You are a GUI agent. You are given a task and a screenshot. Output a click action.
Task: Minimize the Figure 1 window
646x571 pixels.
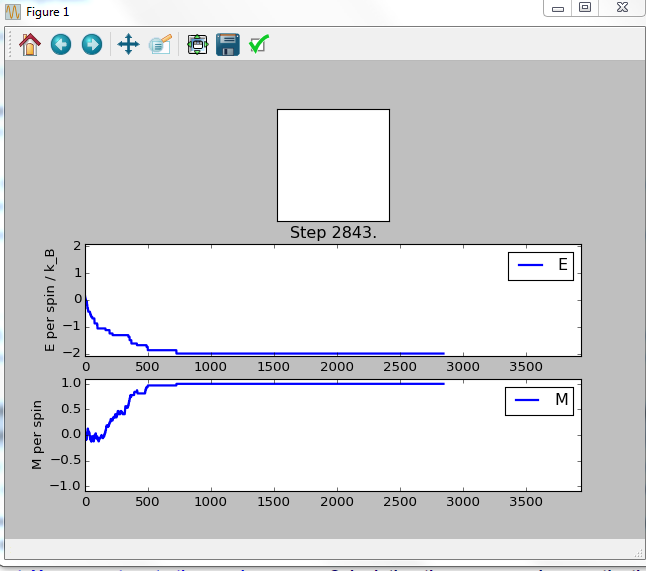coord(558,8)
